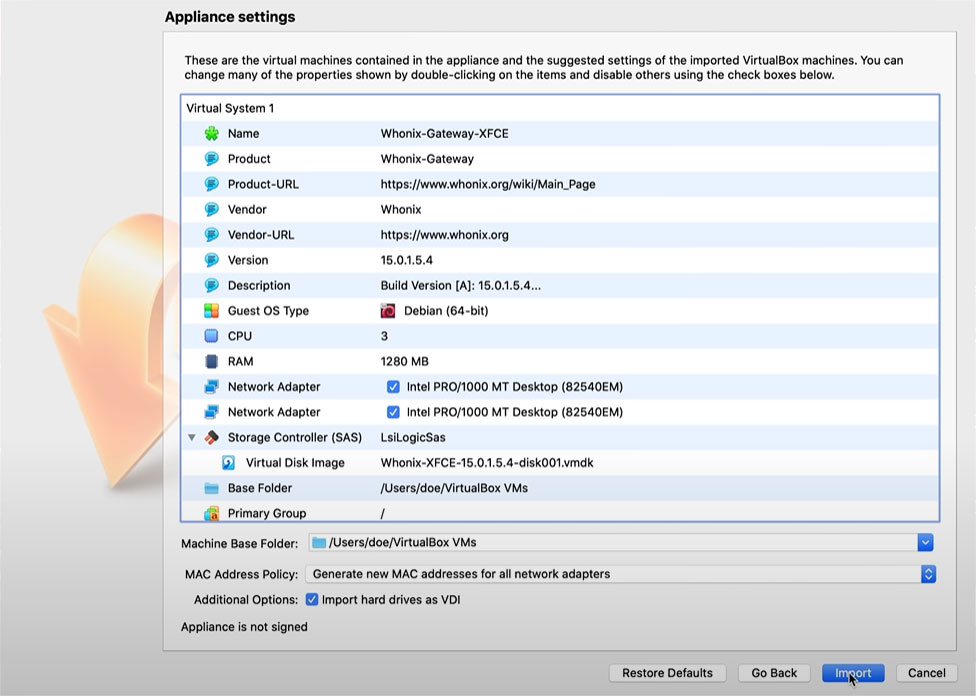Click the Product row speech bubble icon
The image size is (976, 696).
[212, 159]
